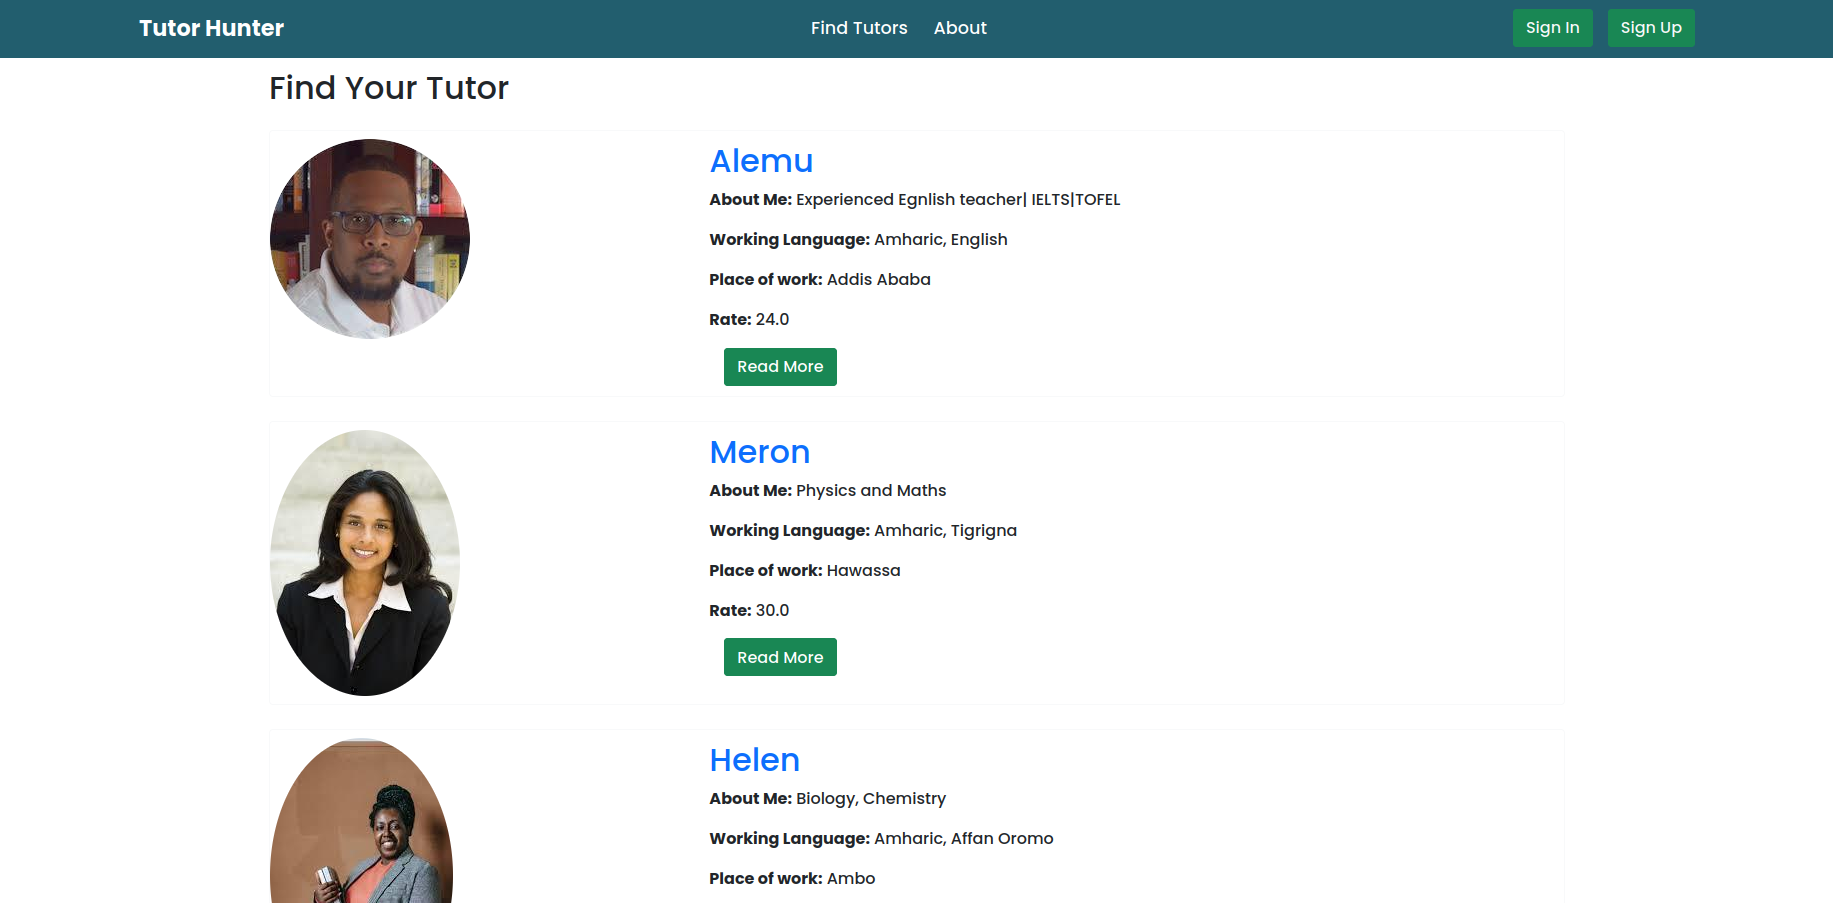Viewport: 1833px width, 903px height.
Task: Click 'Amharic, Affan Oromo' working language text
Action: pyautogui.click(x=964, y=839)
